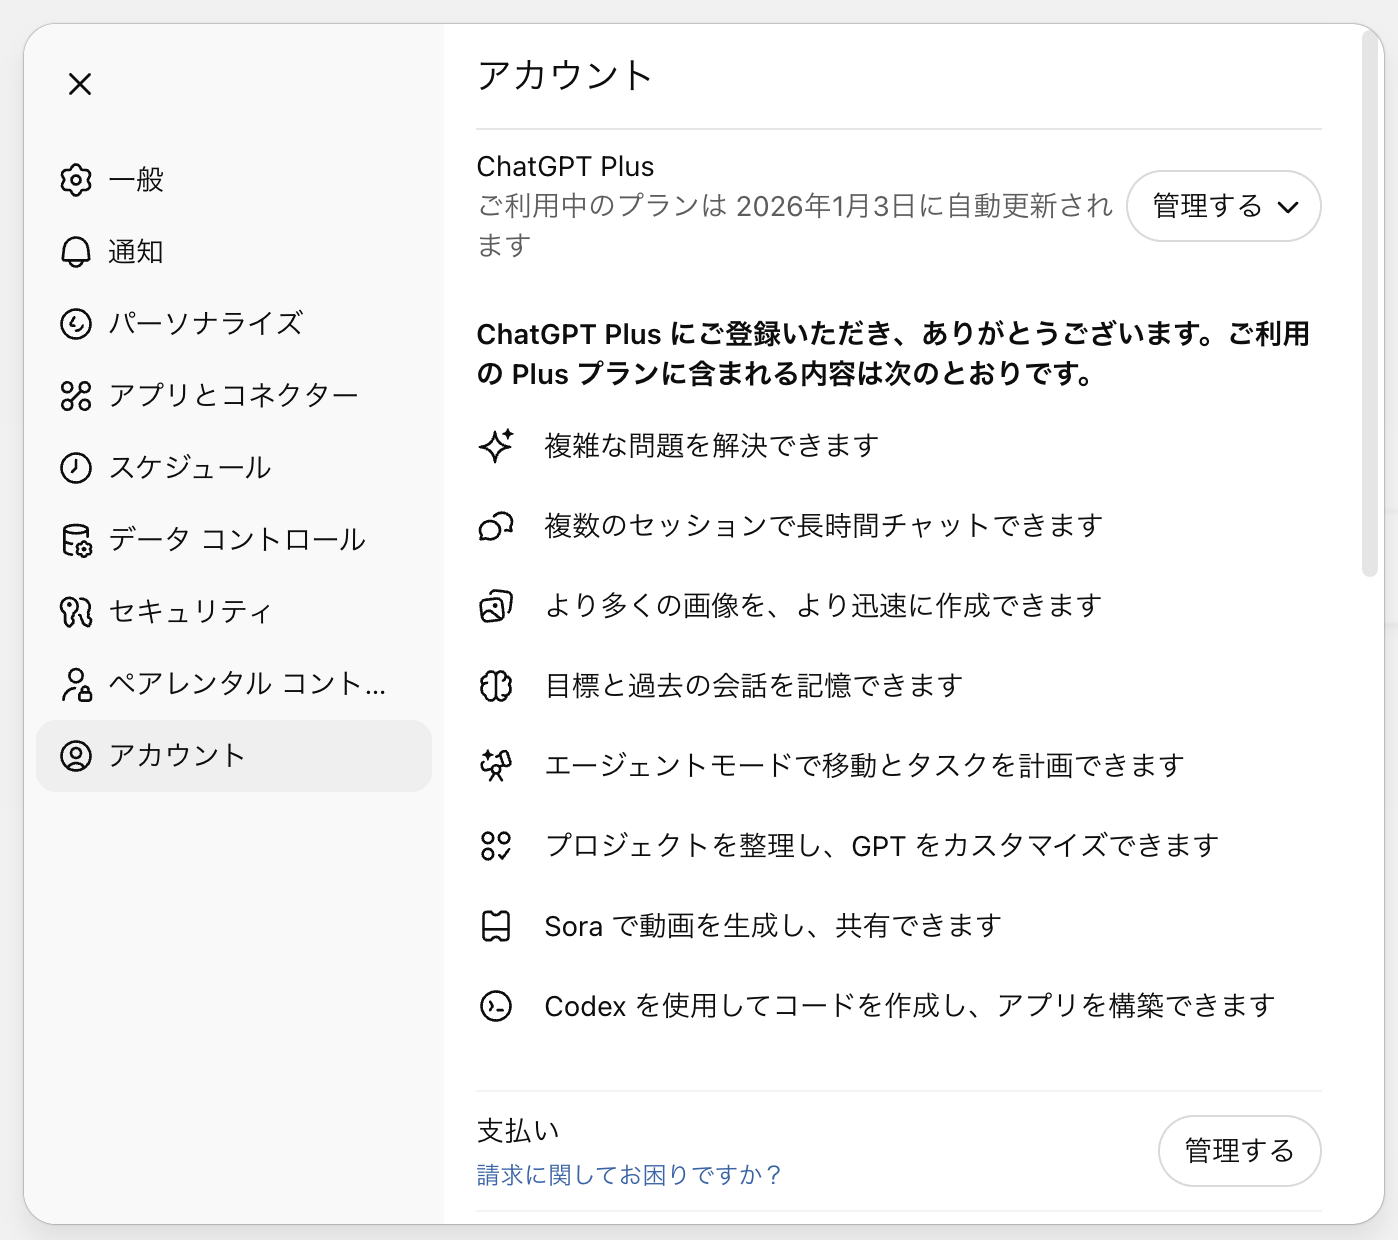
Task: Click the clock icon for スケジュール
Action: click(x=76, y=468)
